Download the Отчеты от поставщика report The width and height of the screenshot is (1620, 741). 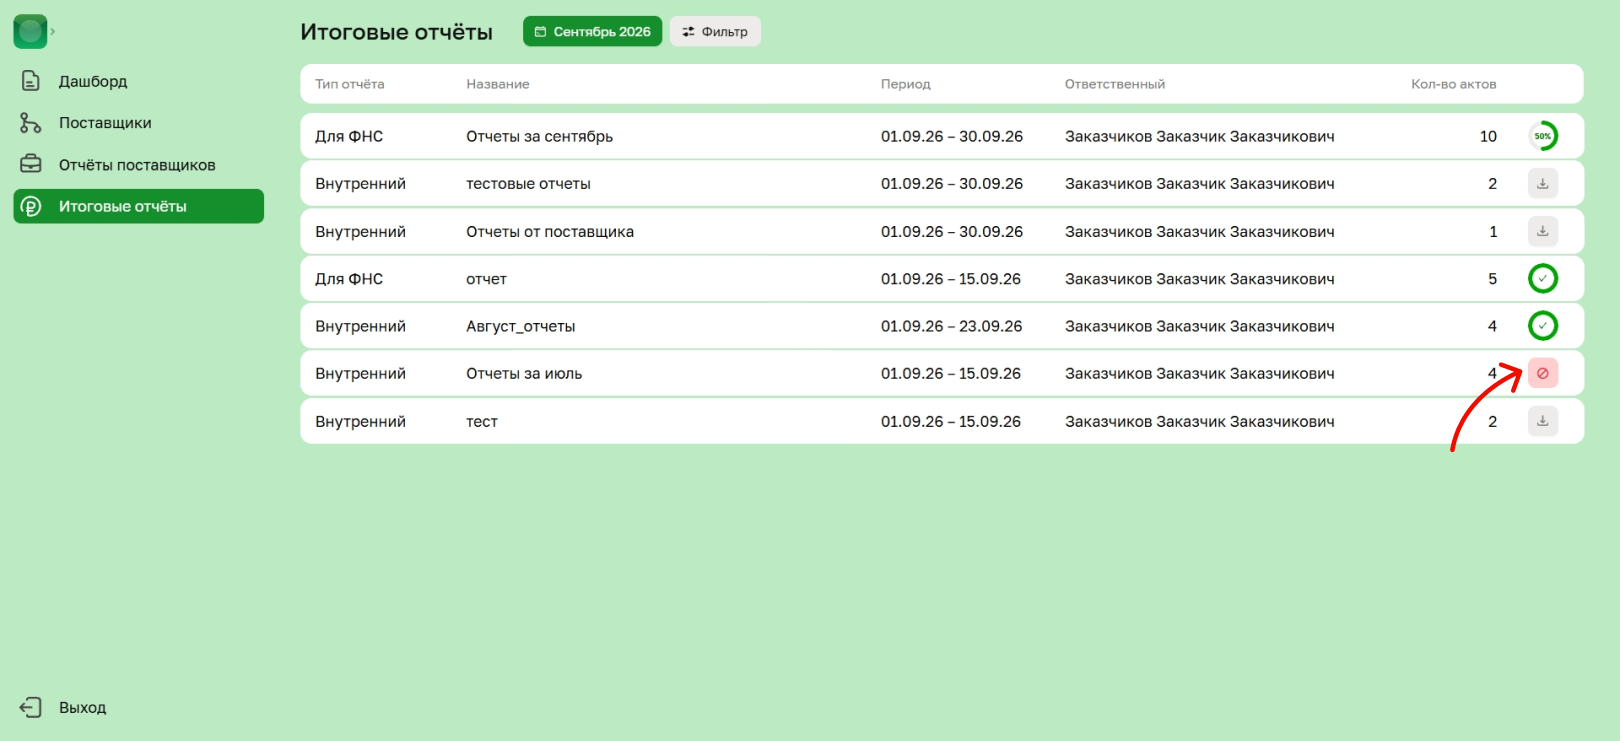coord(1543,231)
